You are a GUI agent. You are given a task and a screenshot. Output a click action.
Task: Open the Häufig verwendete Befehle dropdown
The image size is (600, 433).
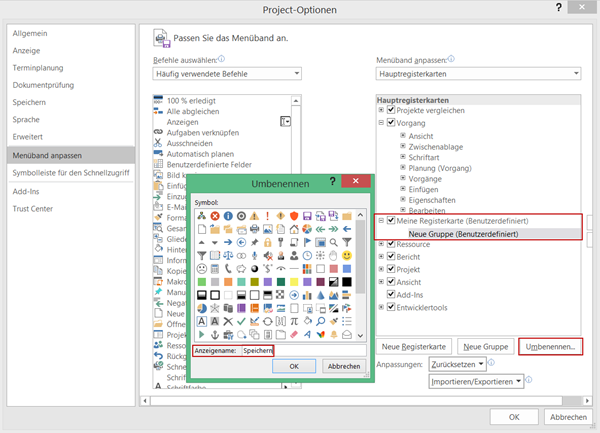coord(227,74)
